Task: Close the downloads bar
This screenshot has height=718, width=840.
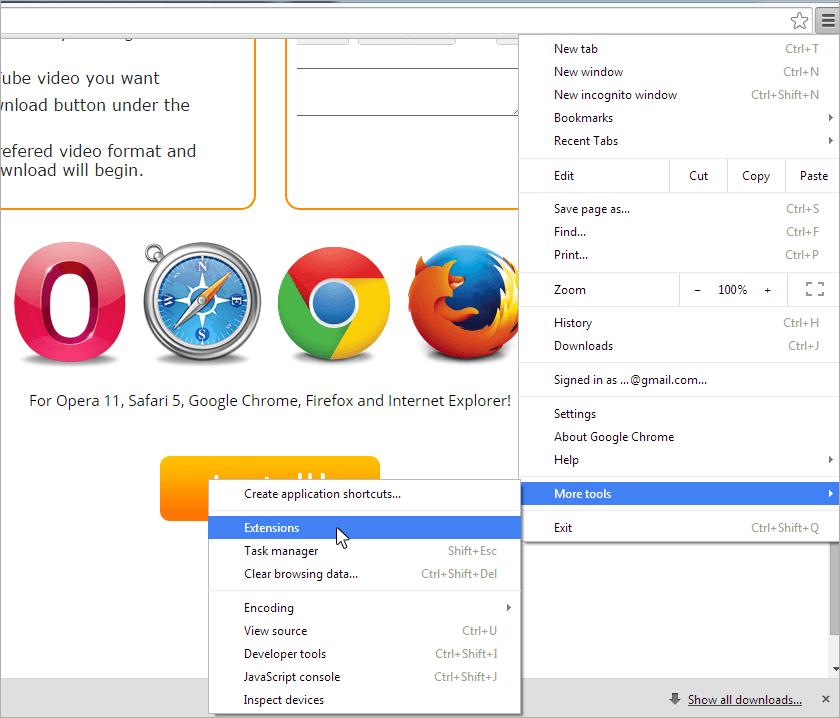Action: [x=826, y=699]
